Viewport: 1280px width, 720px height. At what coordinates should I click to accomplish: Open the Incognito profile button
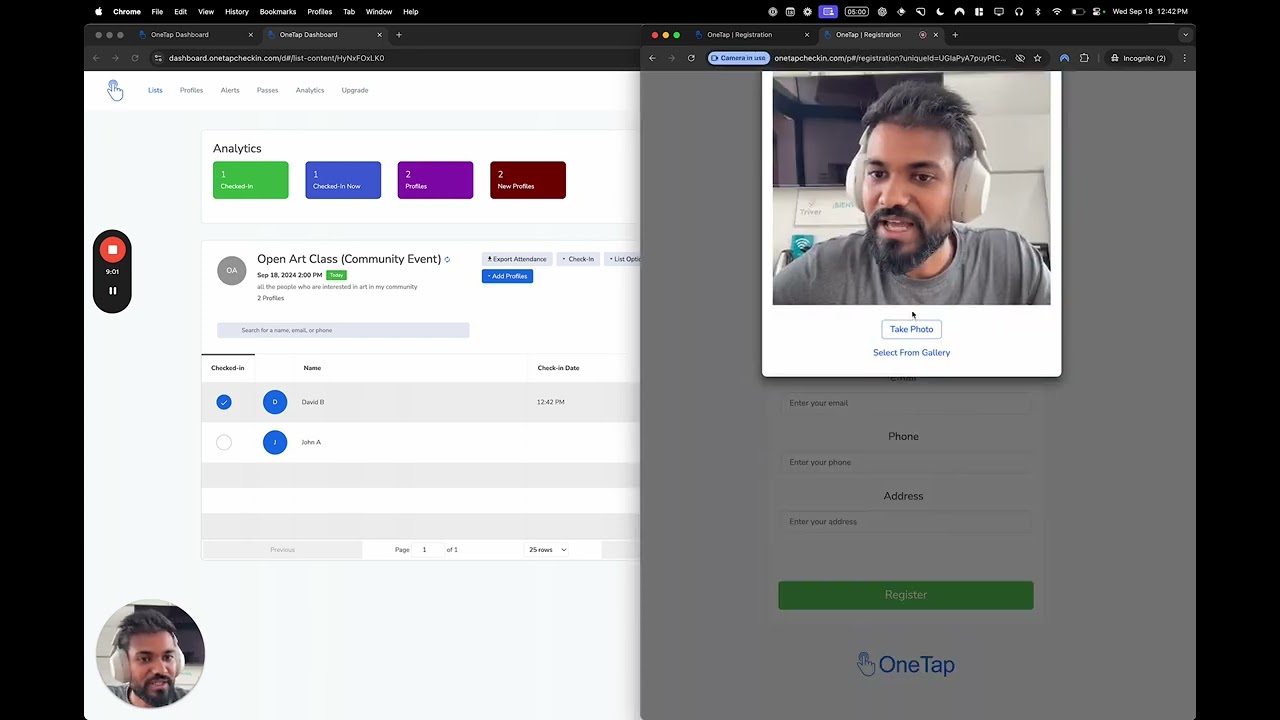1138,58
